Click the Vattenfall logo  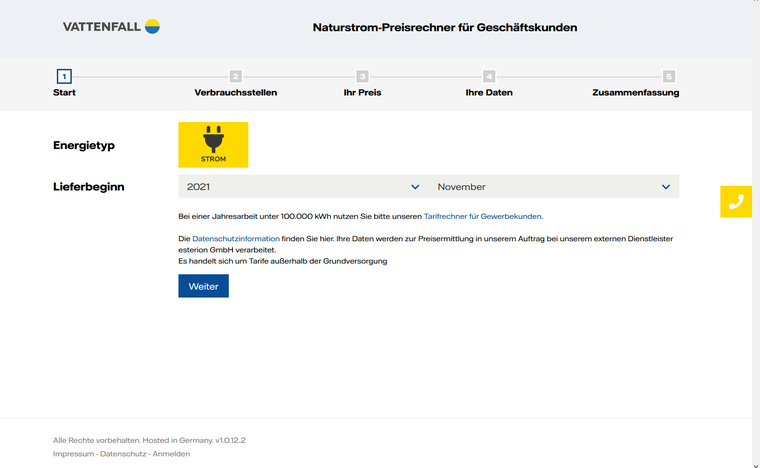tap(111, 27)
